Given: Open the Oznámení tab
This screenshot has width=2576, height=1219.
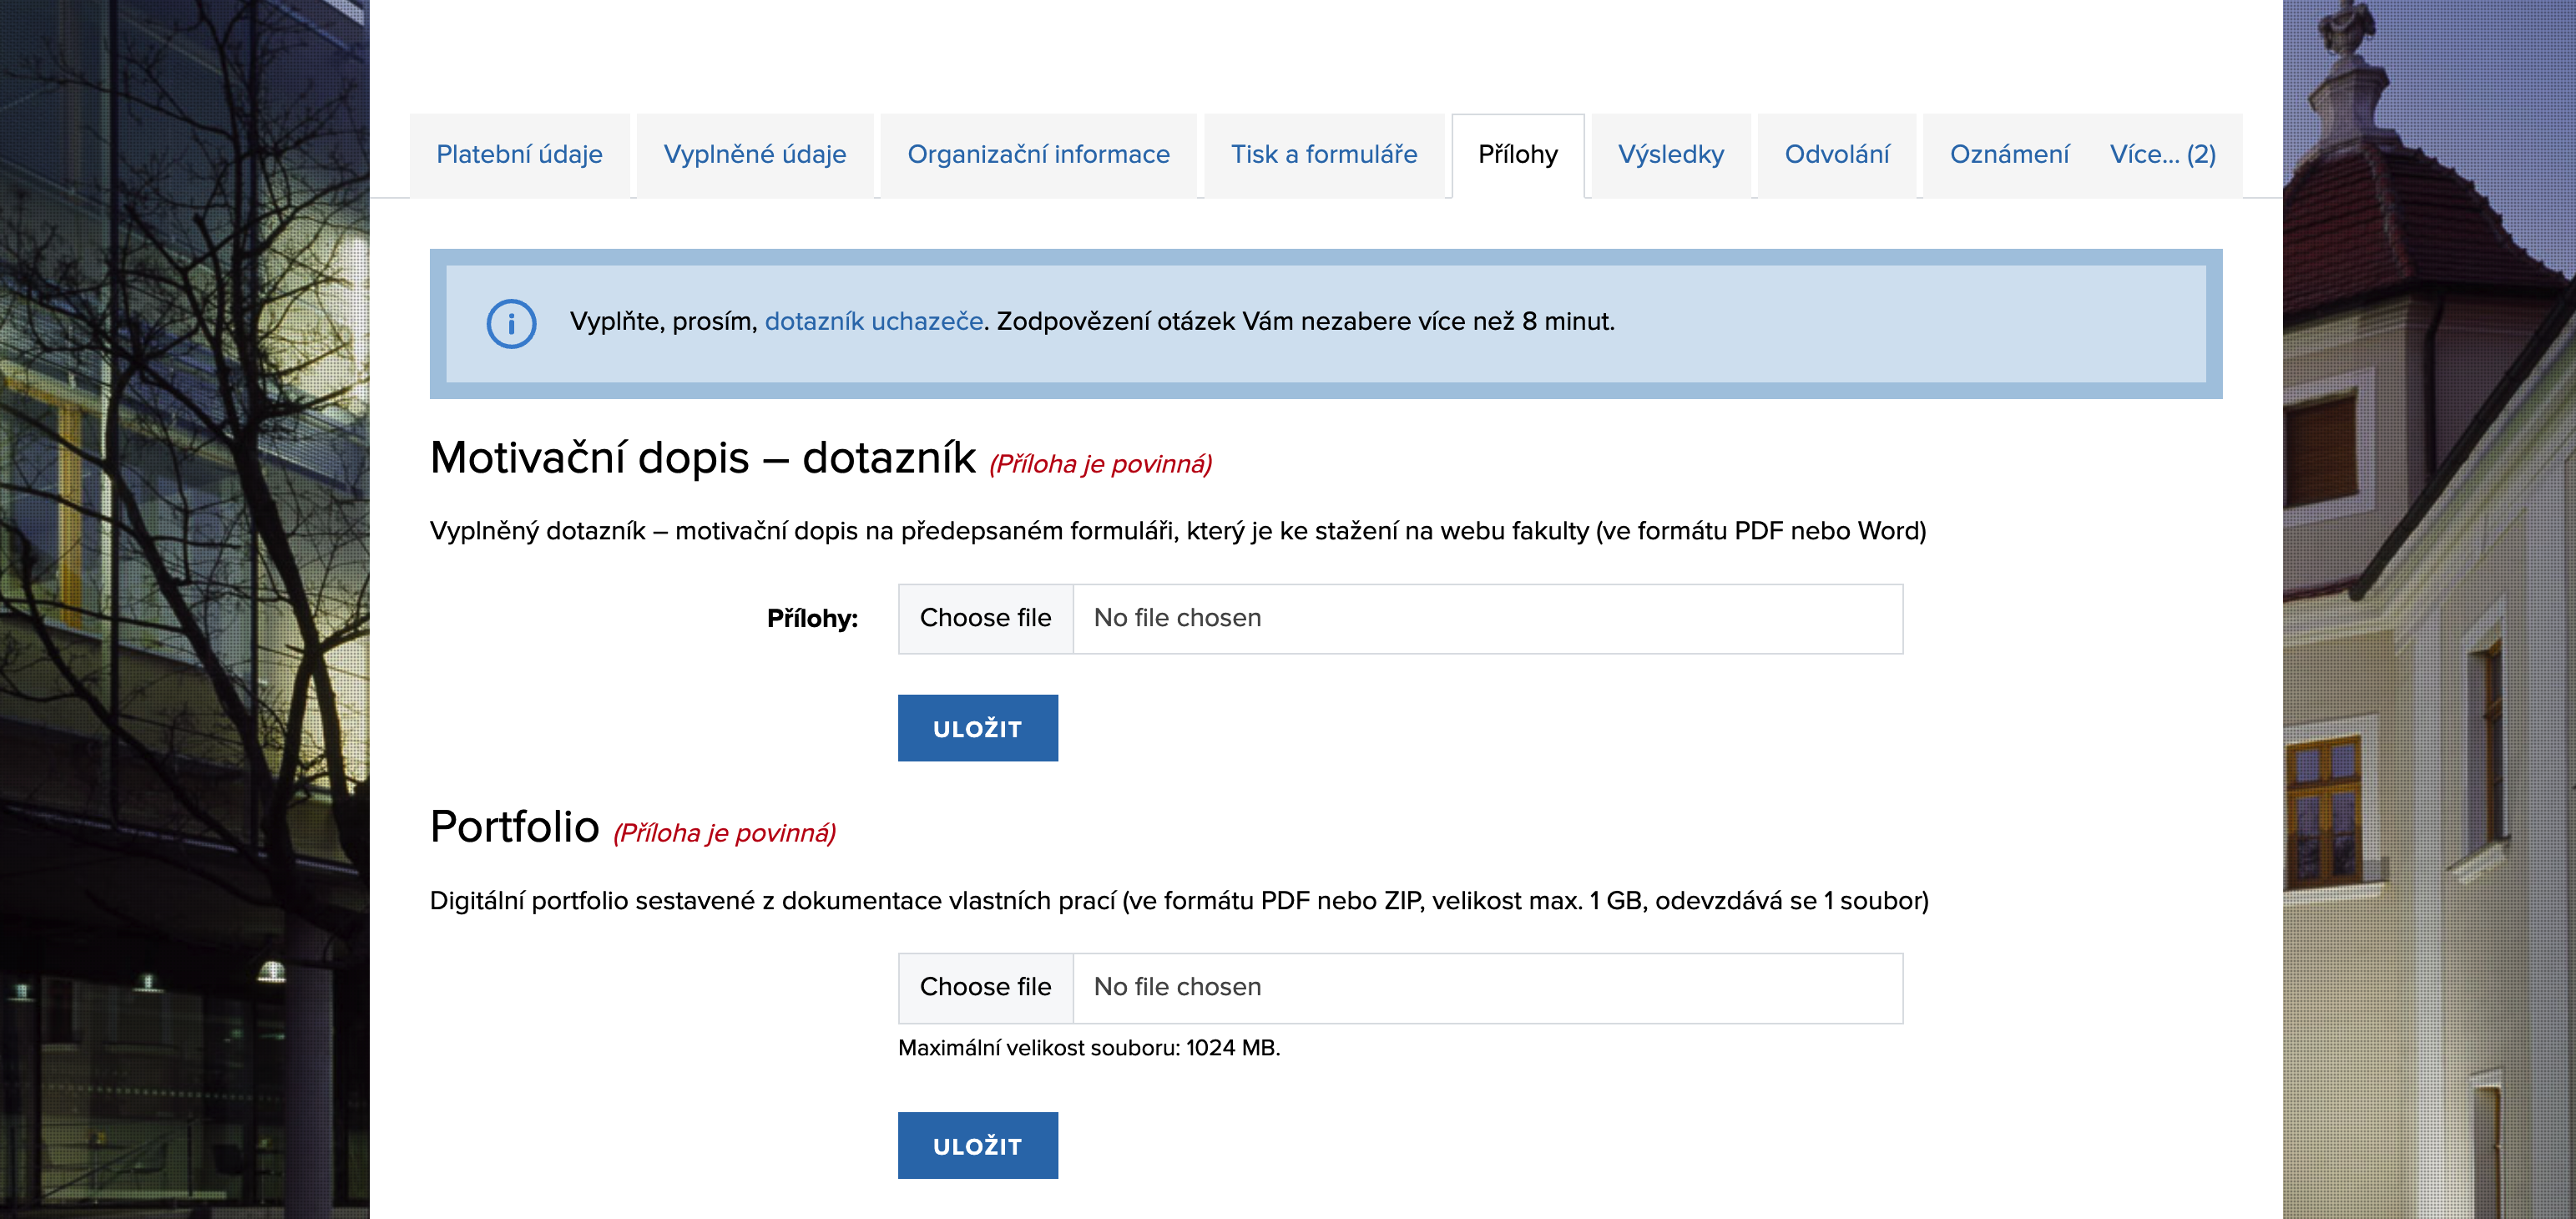Looking at the screenshot, I should click(x=2008, y=155).
